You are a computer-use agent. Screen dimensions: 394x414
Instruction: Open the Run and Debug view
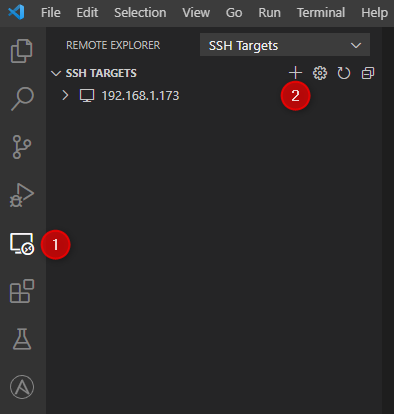pyautogui.click(x=22, y=195)
